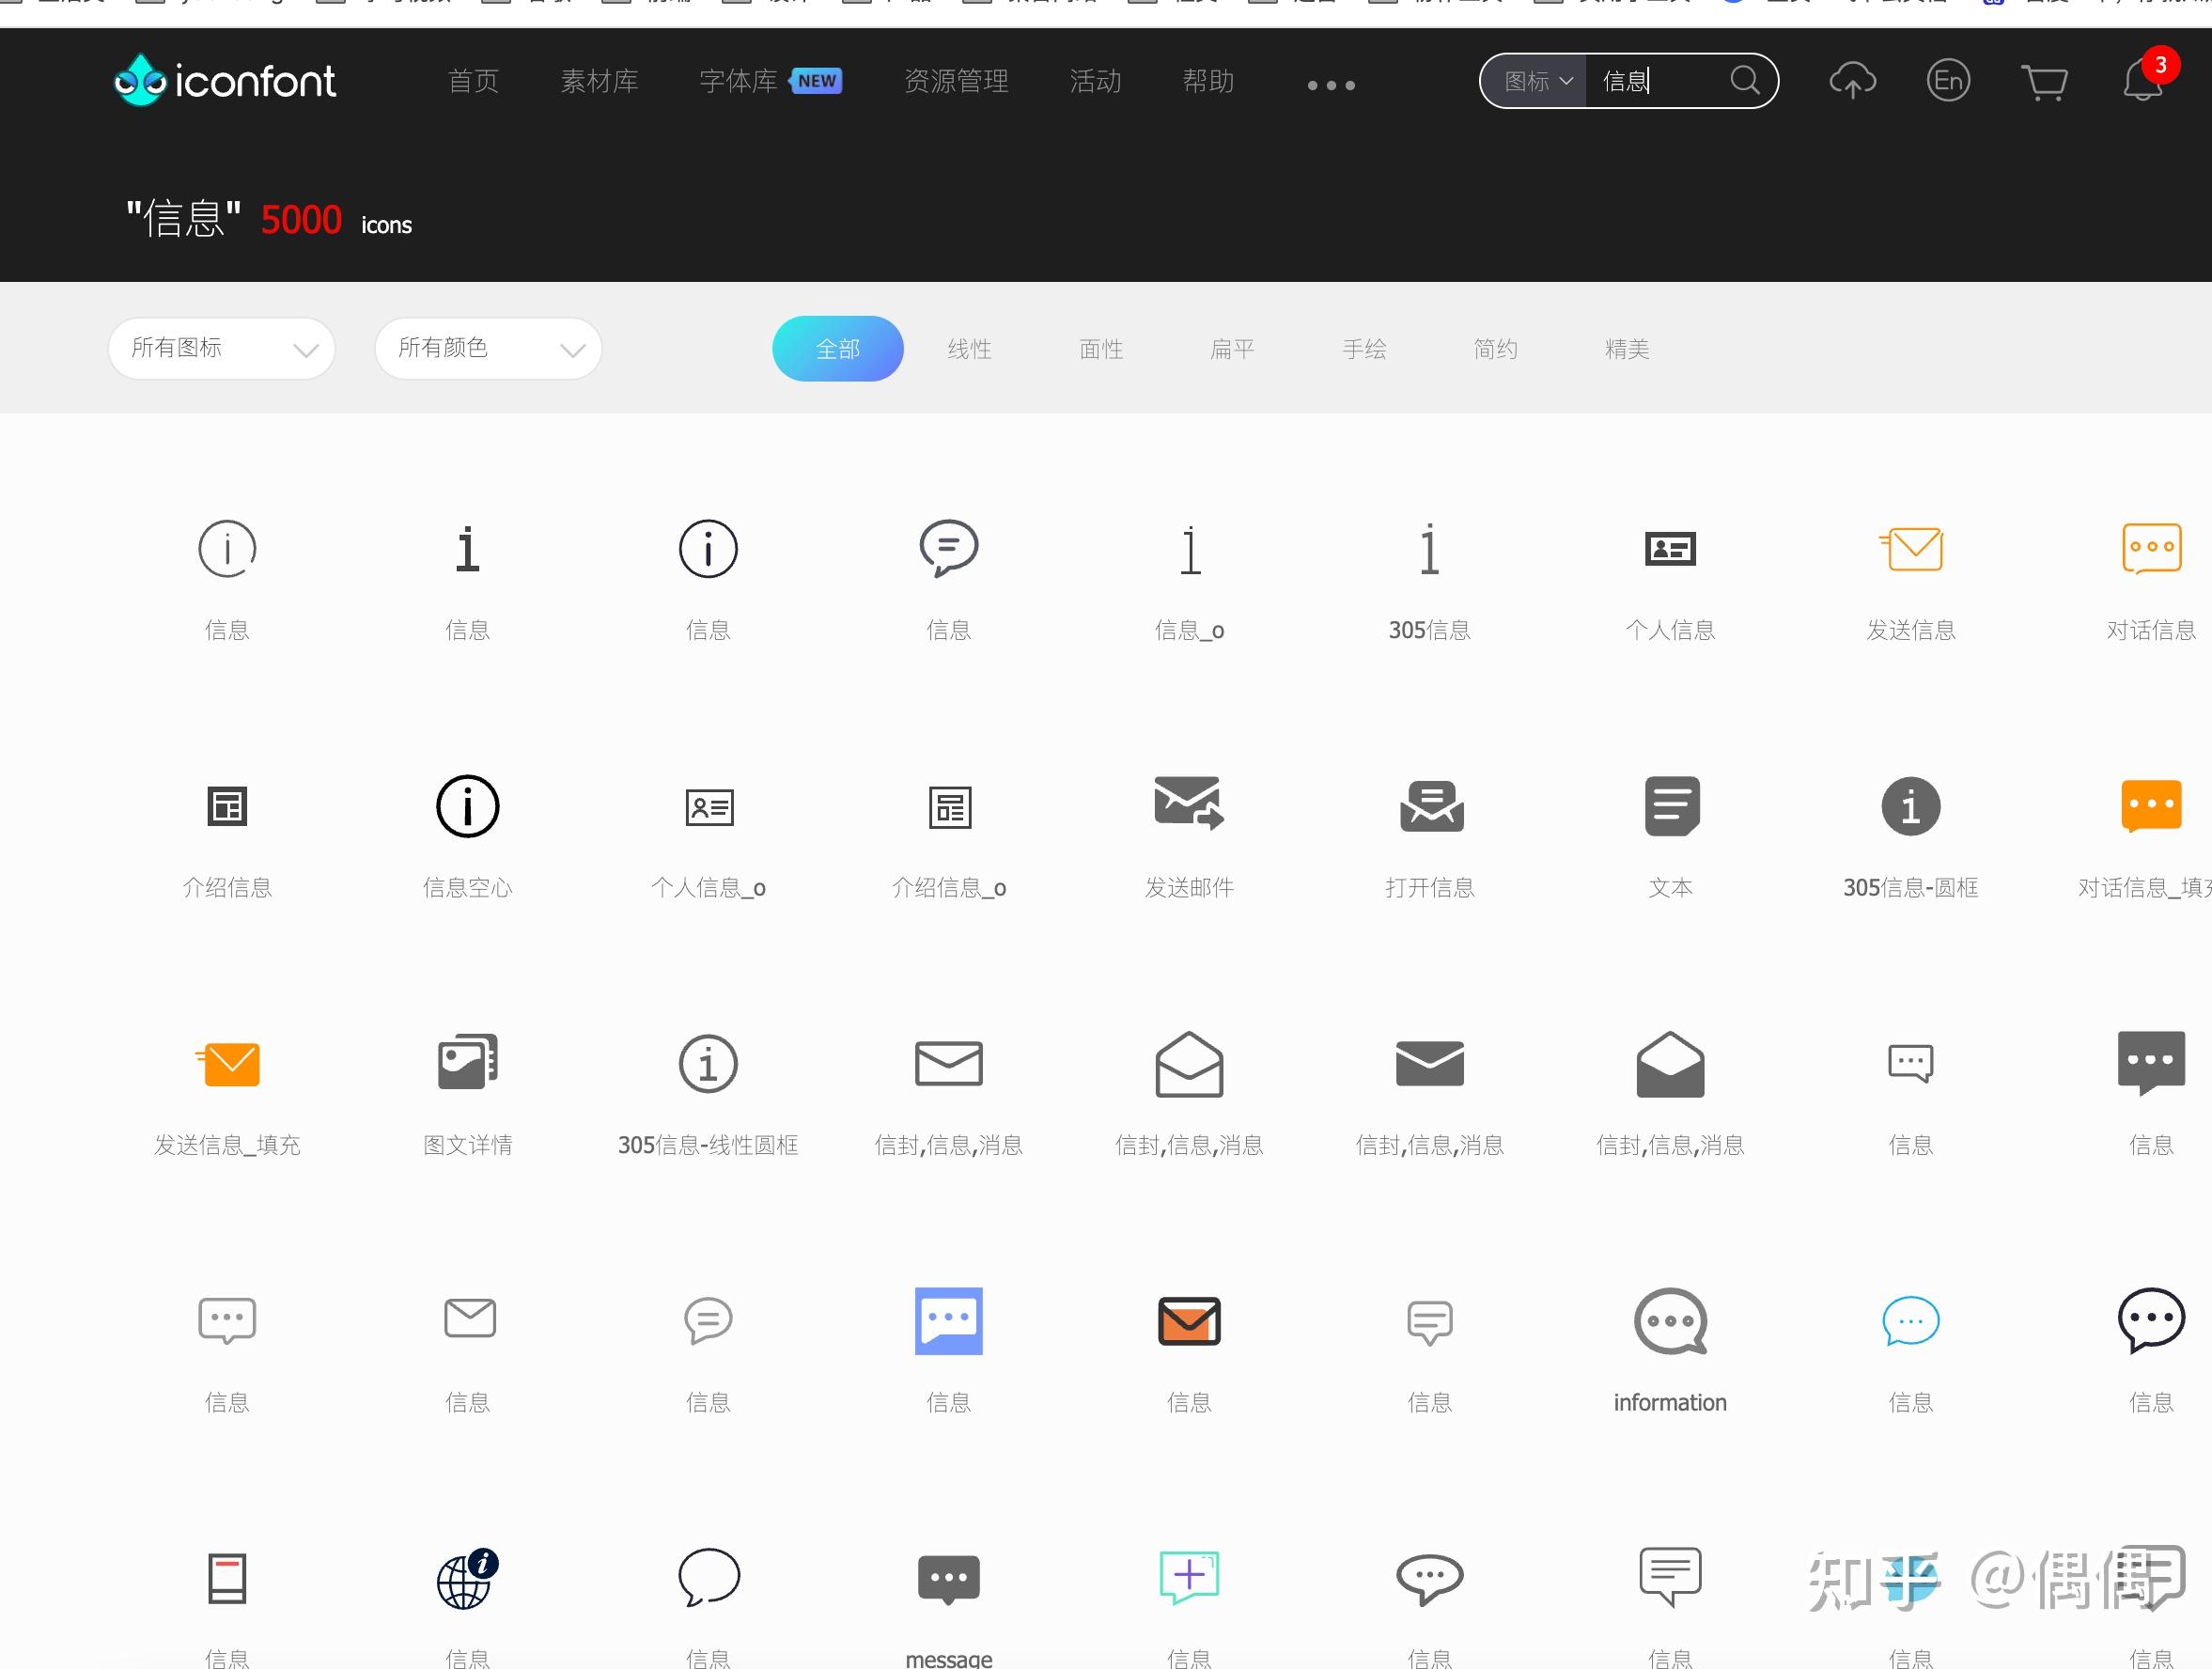Click the 全部 filter button
Screen dimensions: 2212x1669
(837, 349)
